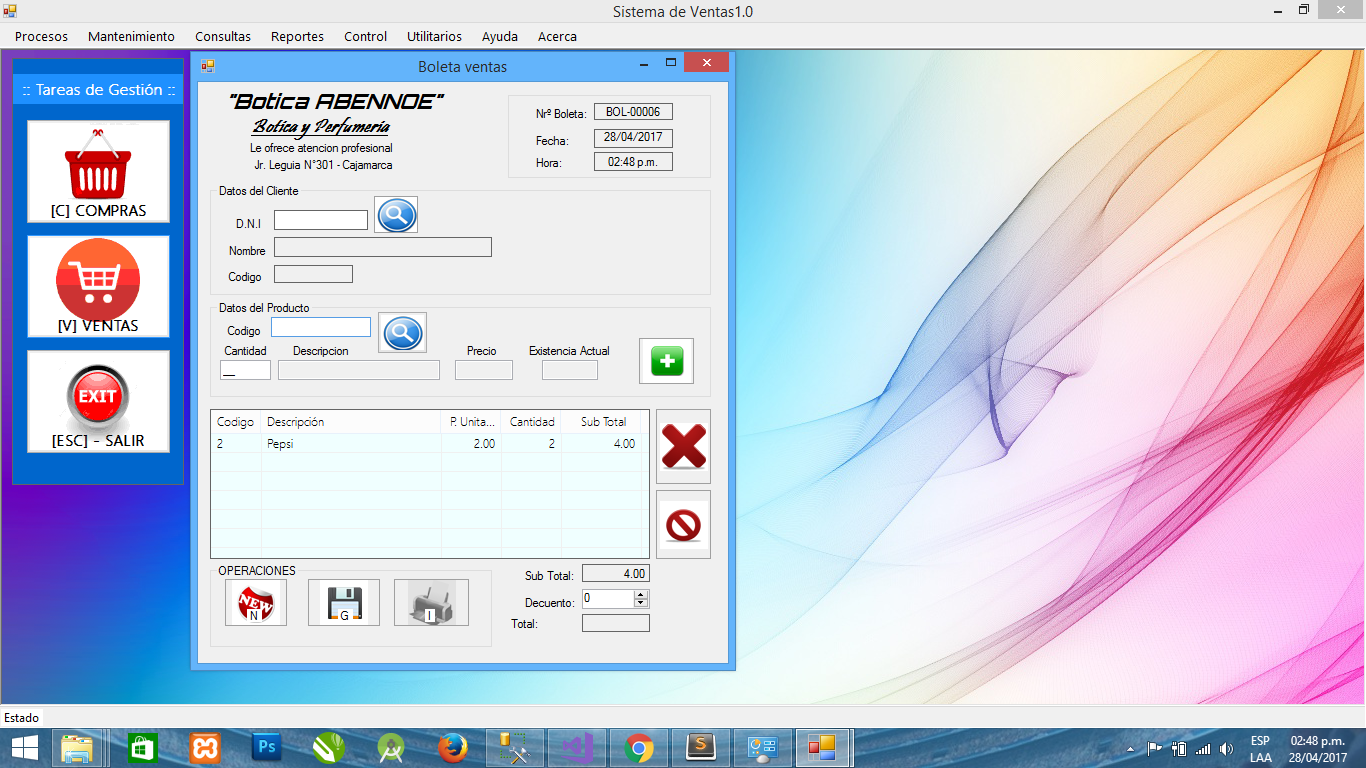1366x768 pixels.
Task: Save the boleta with floppy disk icon
Action: coord(343,603)
